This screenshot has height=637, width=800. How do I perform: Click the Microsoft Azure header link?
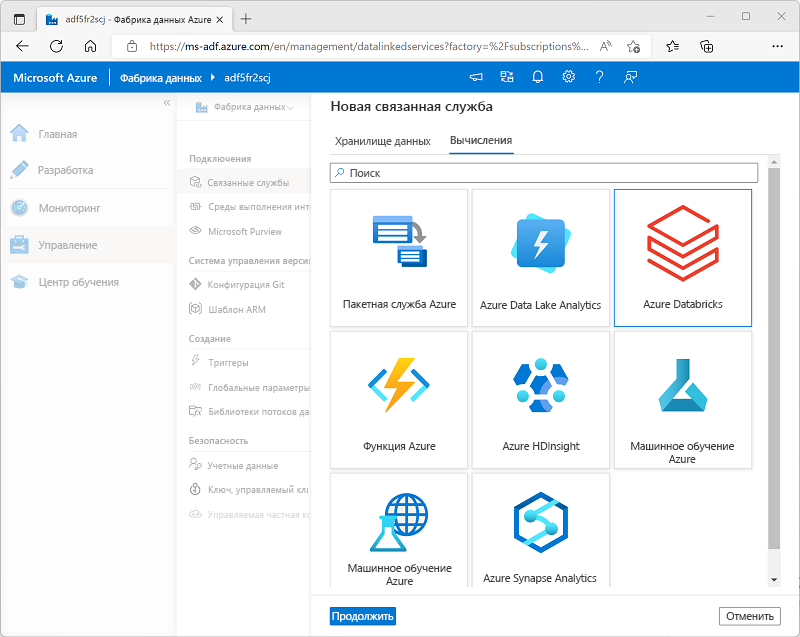pyautogui.click(x=55, y=78)
